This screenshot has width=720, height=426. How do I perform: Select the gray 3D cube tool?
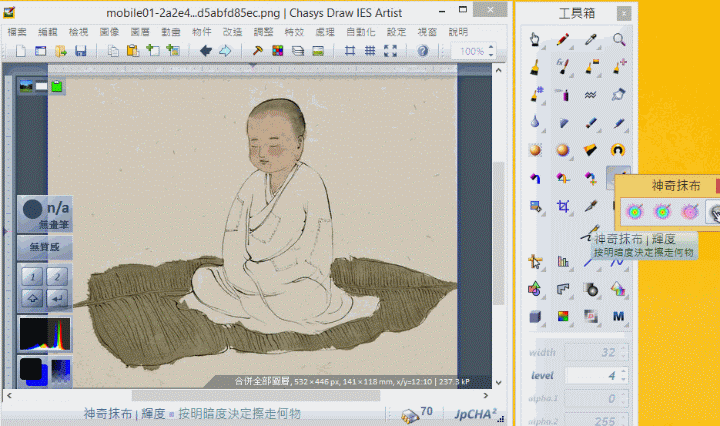[x=535, y=316]
